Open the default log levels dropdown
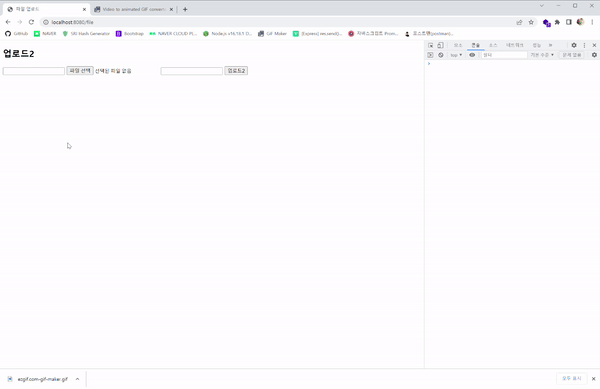The width and height of the screenshot is (600, 389). (x=542, y=55)
